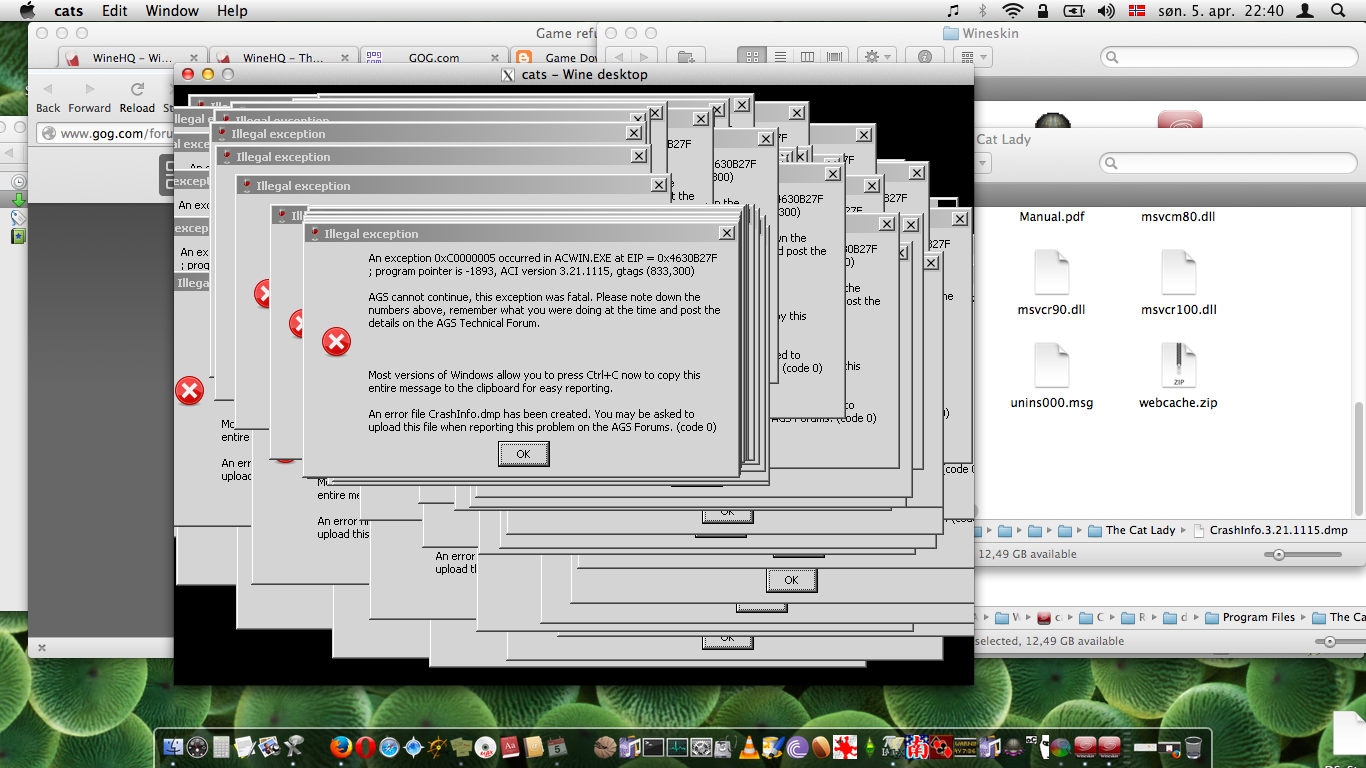Open the cats application menu
1366x768 pixels.
pos(69,11)
